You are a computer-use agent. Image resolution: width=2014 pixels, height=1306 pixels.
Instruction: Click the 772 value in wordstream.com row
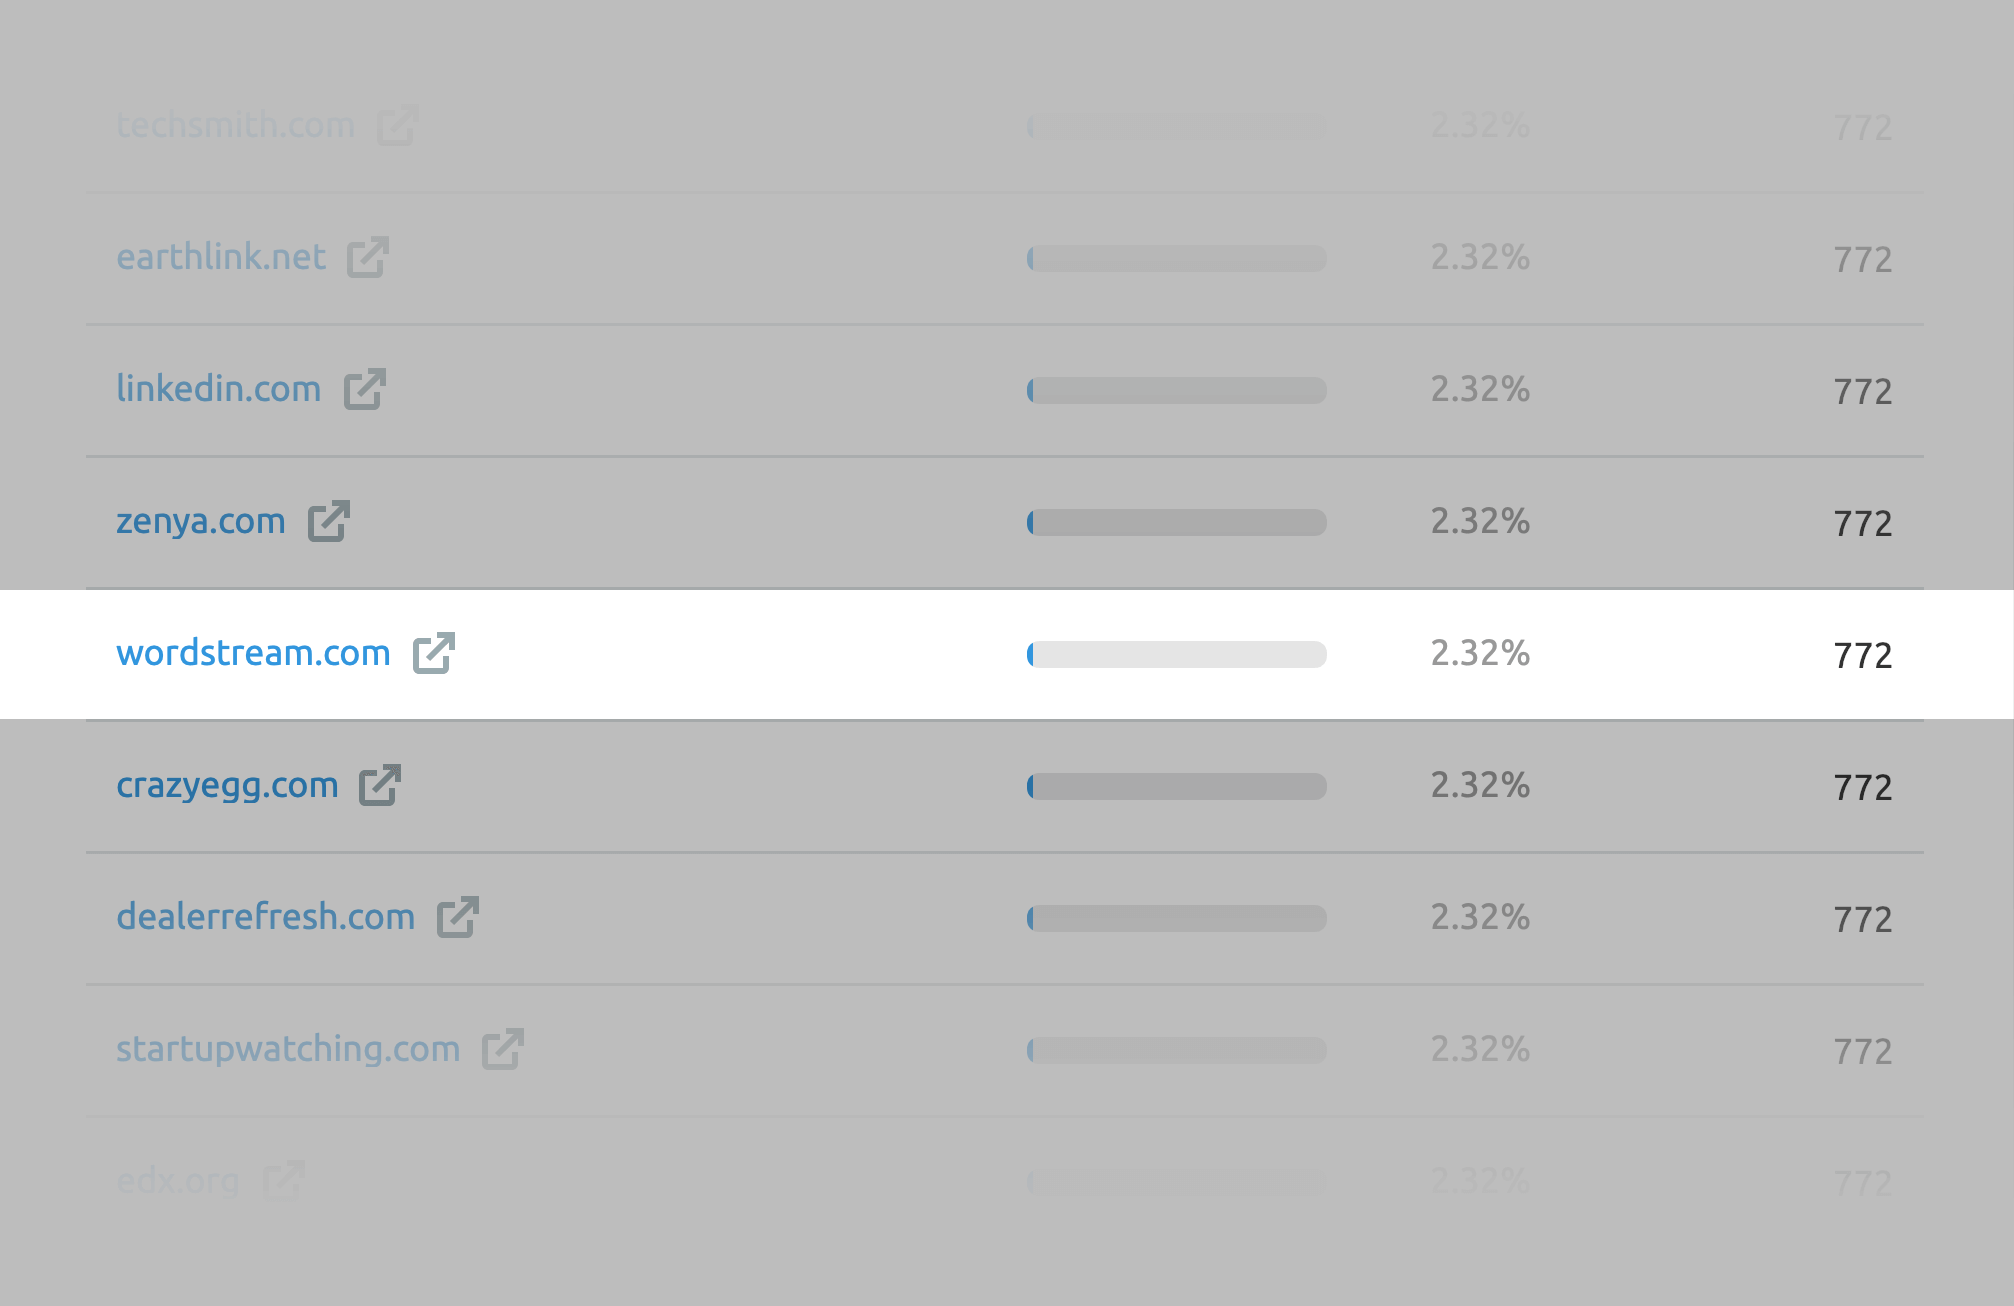pyautogui.click(x=1862, y=656)
